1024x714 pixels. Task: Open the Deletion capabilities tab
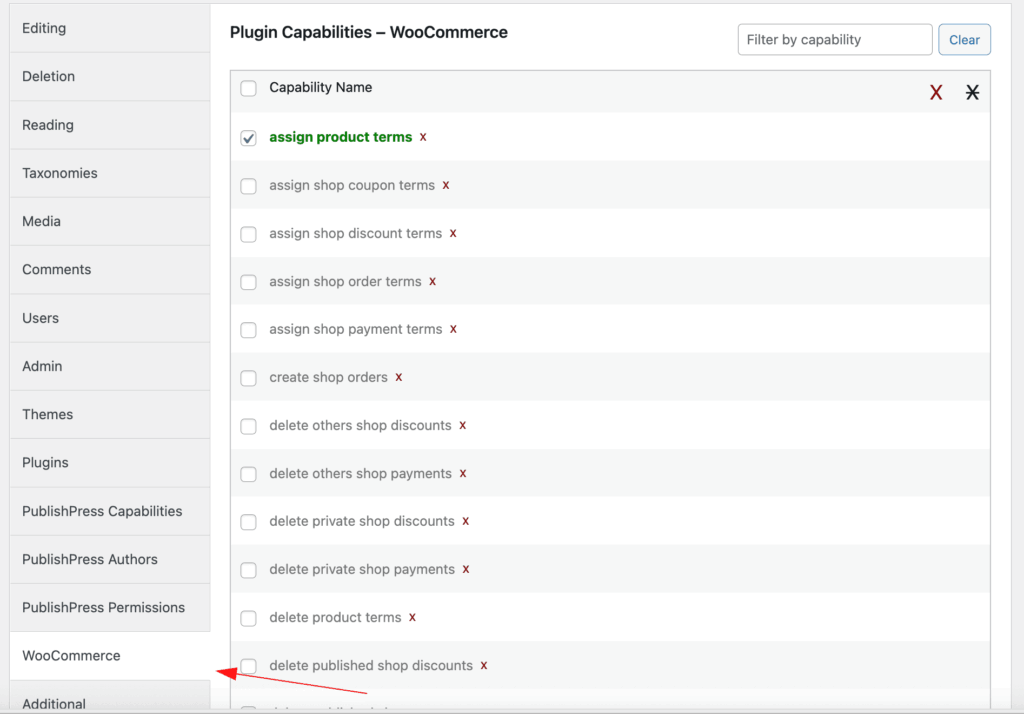pos(110,76)
